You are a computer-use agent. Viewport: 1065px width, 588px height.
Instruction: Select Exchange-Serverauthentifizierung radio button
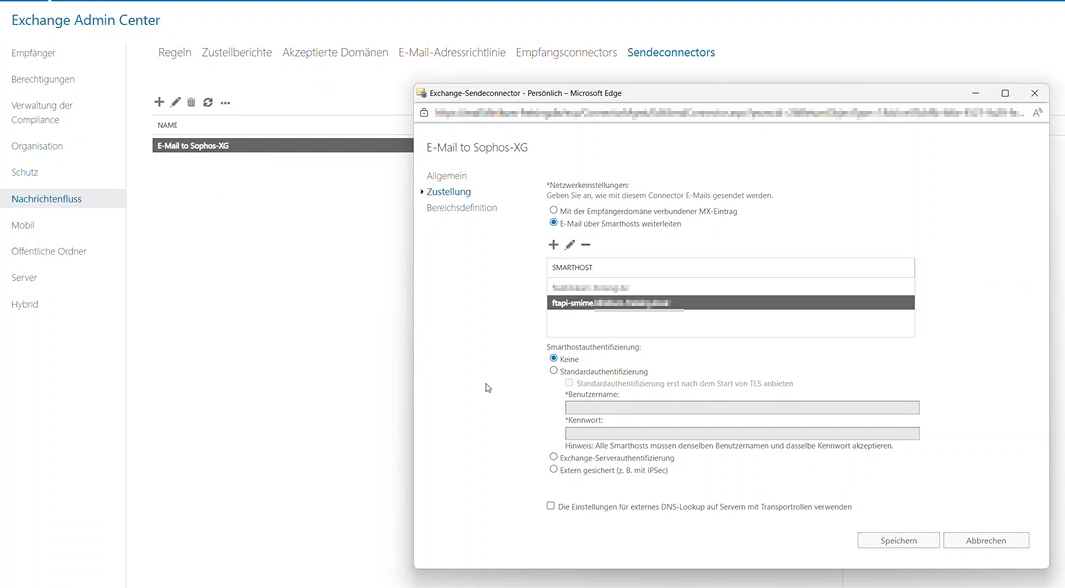(554, 457)
